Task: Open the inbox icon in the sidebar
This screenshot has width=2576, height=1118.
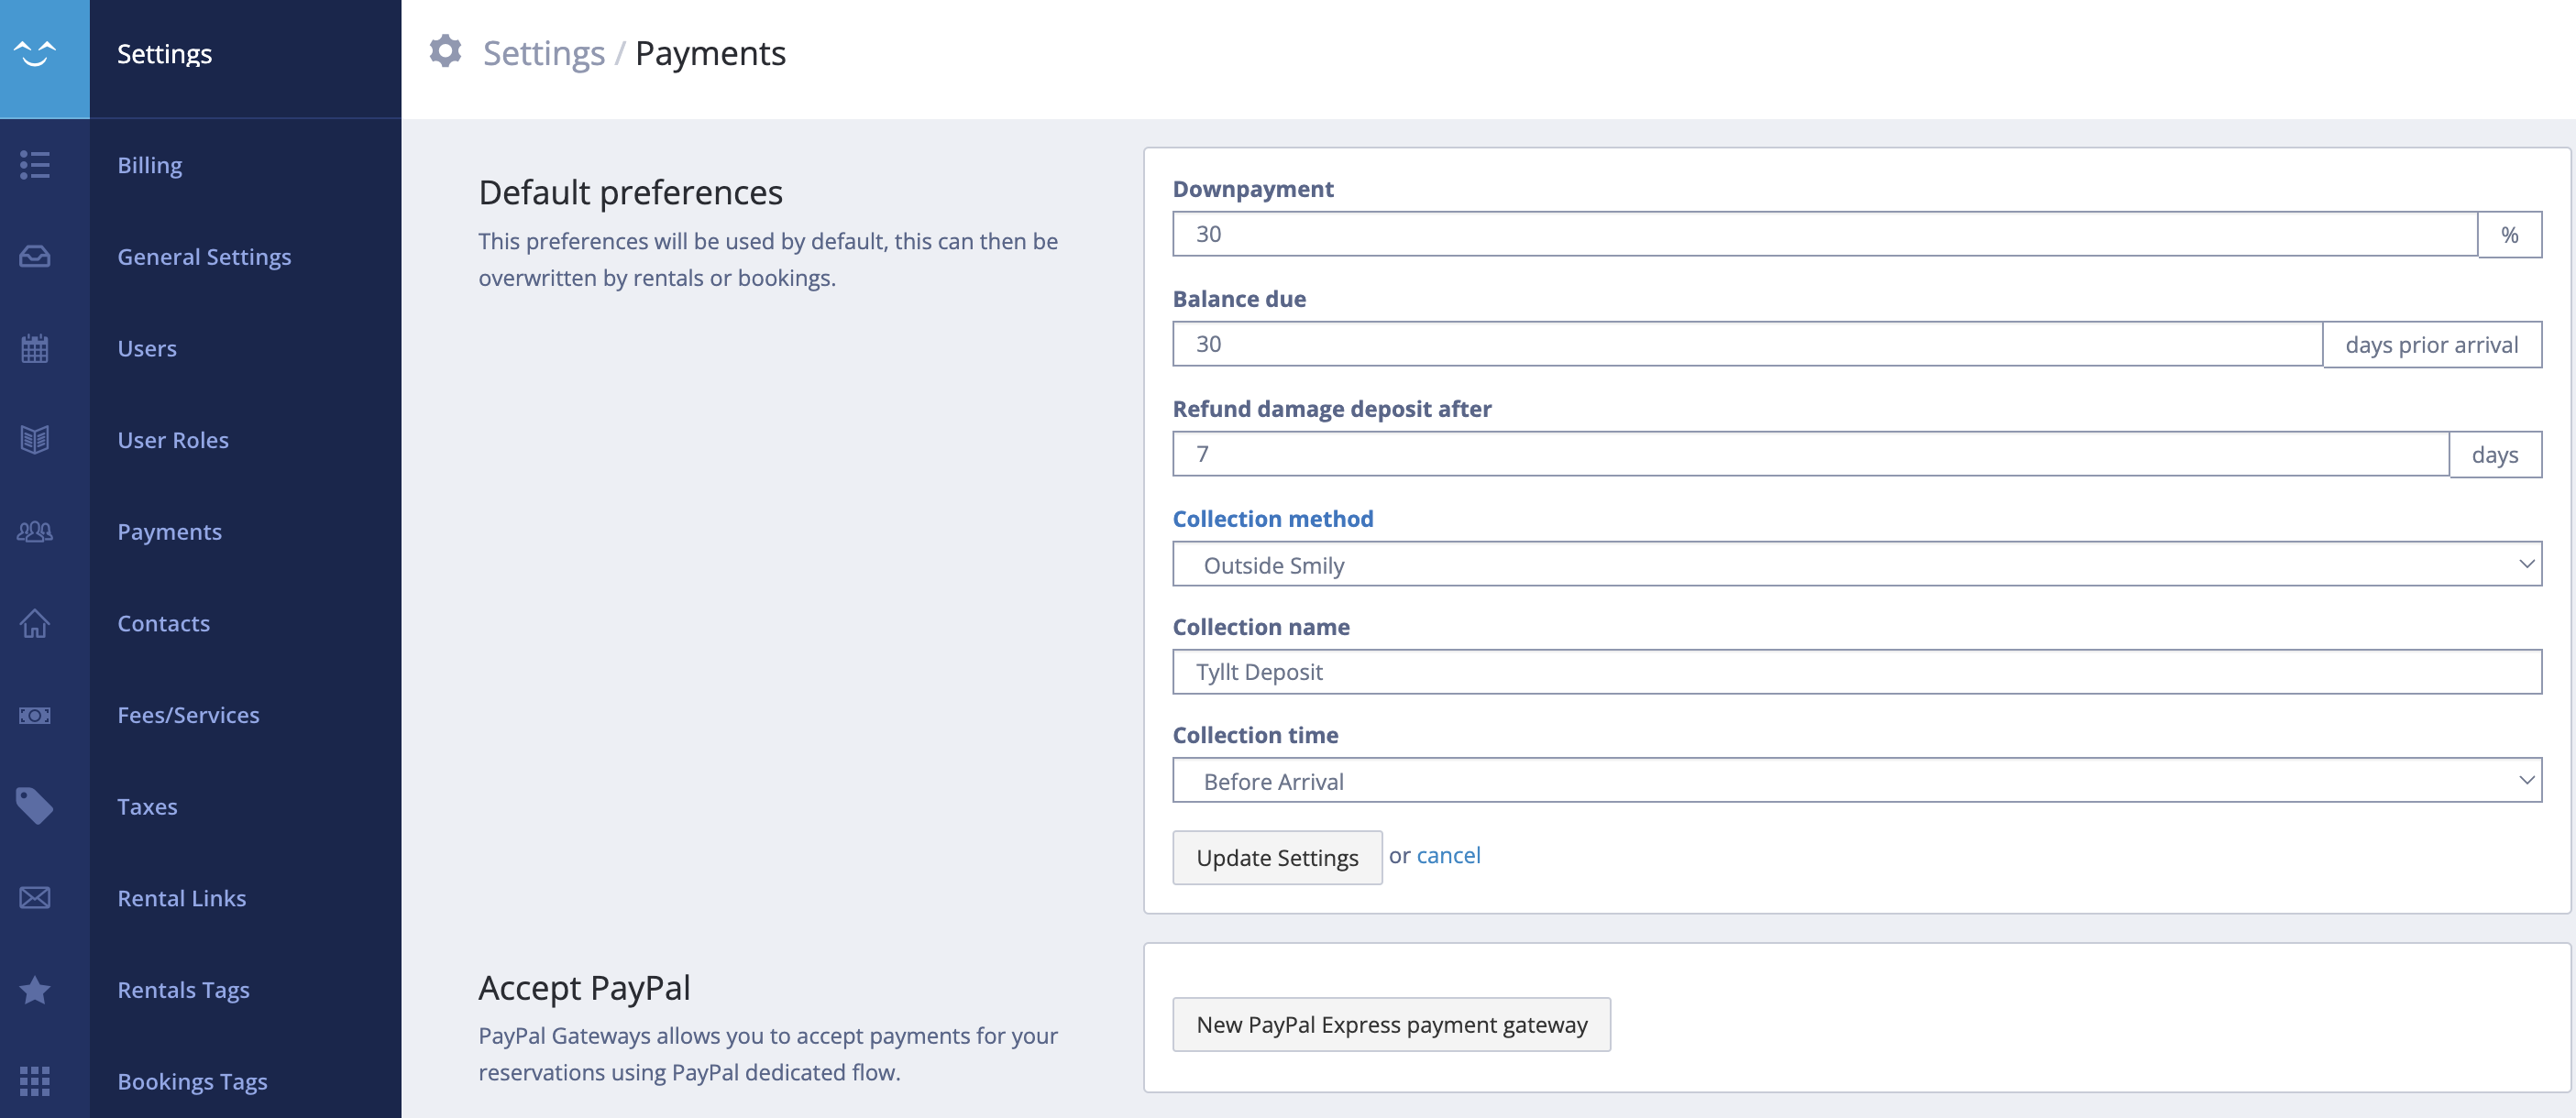Action: coord(34,256)
